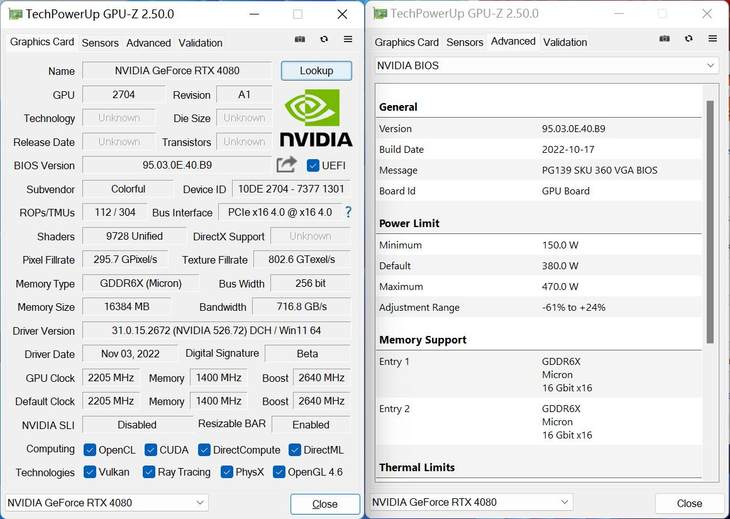Click the NVIDIA logo image
730x519 pixels.
(x=316, y=118)
